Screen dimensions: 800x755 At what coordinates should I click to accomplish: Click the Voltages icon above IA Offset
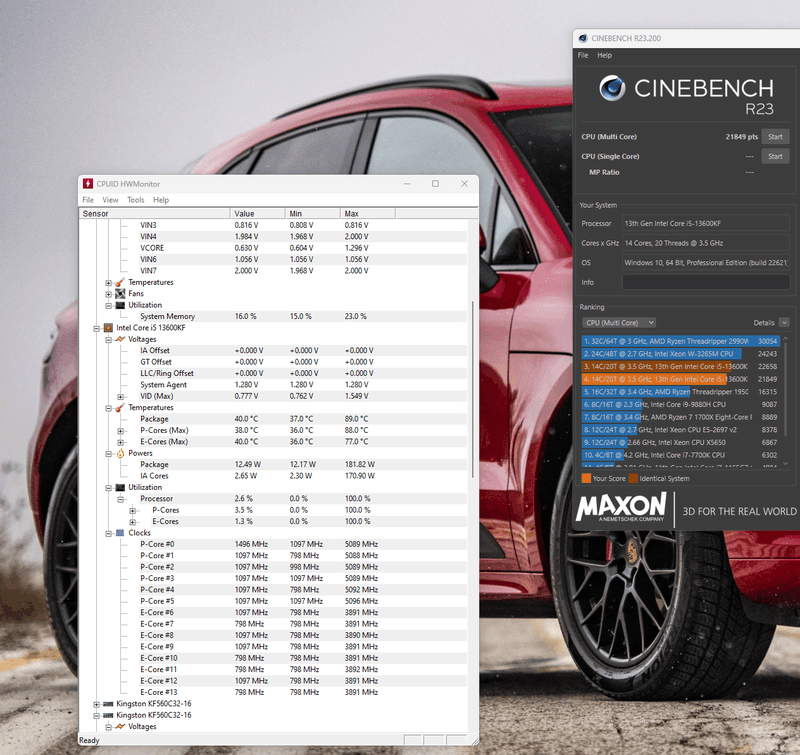click(120, 339)
